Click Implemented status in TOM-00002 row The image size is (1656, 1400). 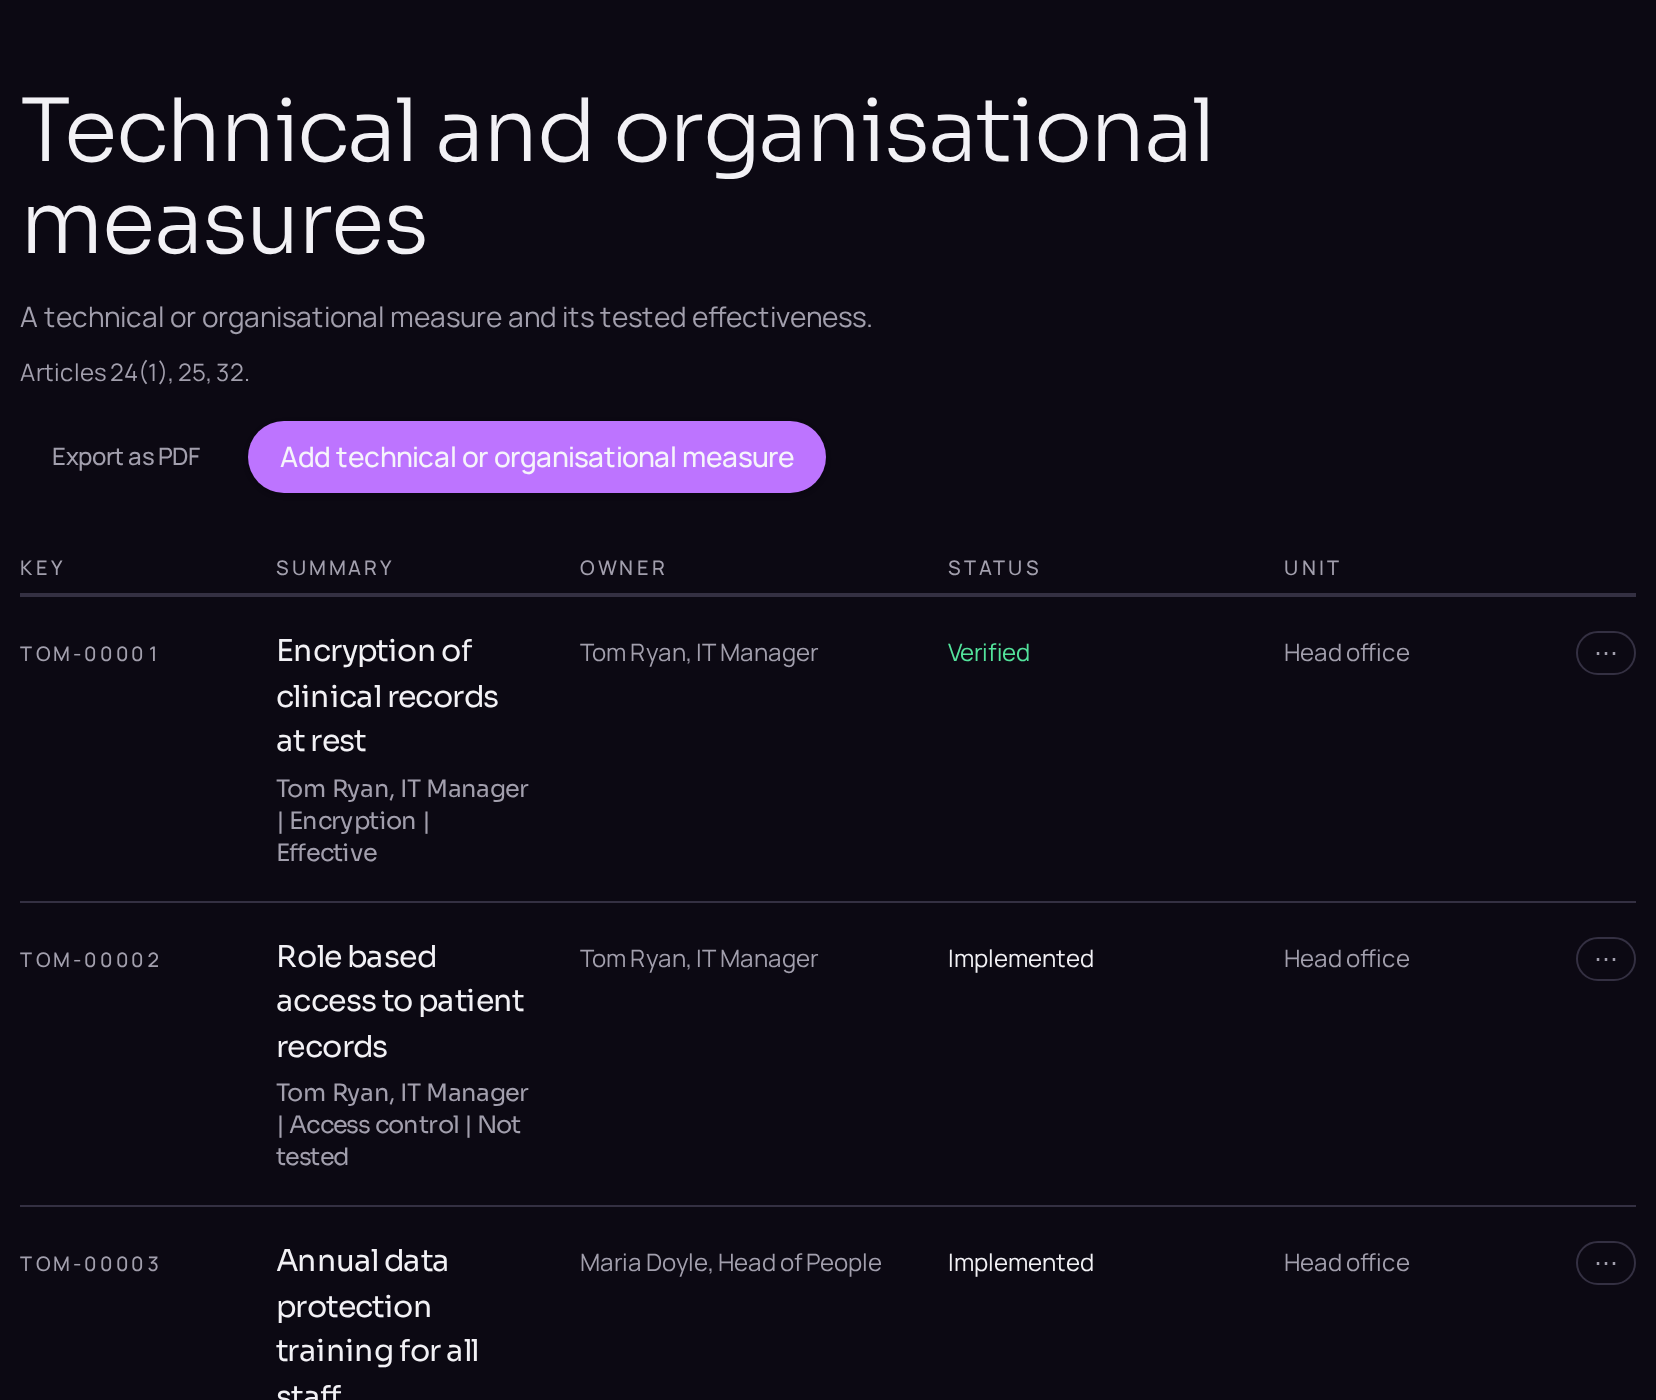[1021, 959]
